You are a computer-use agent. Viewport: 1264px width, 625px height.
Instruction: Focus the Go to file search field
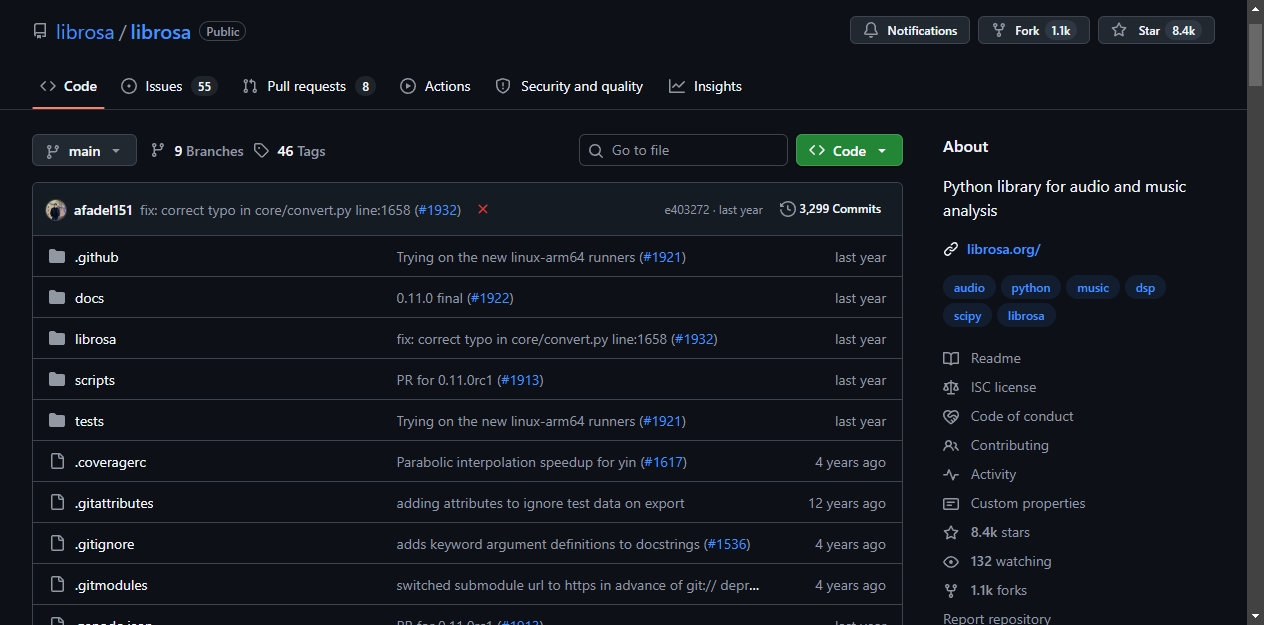click(x=683, y=150)
